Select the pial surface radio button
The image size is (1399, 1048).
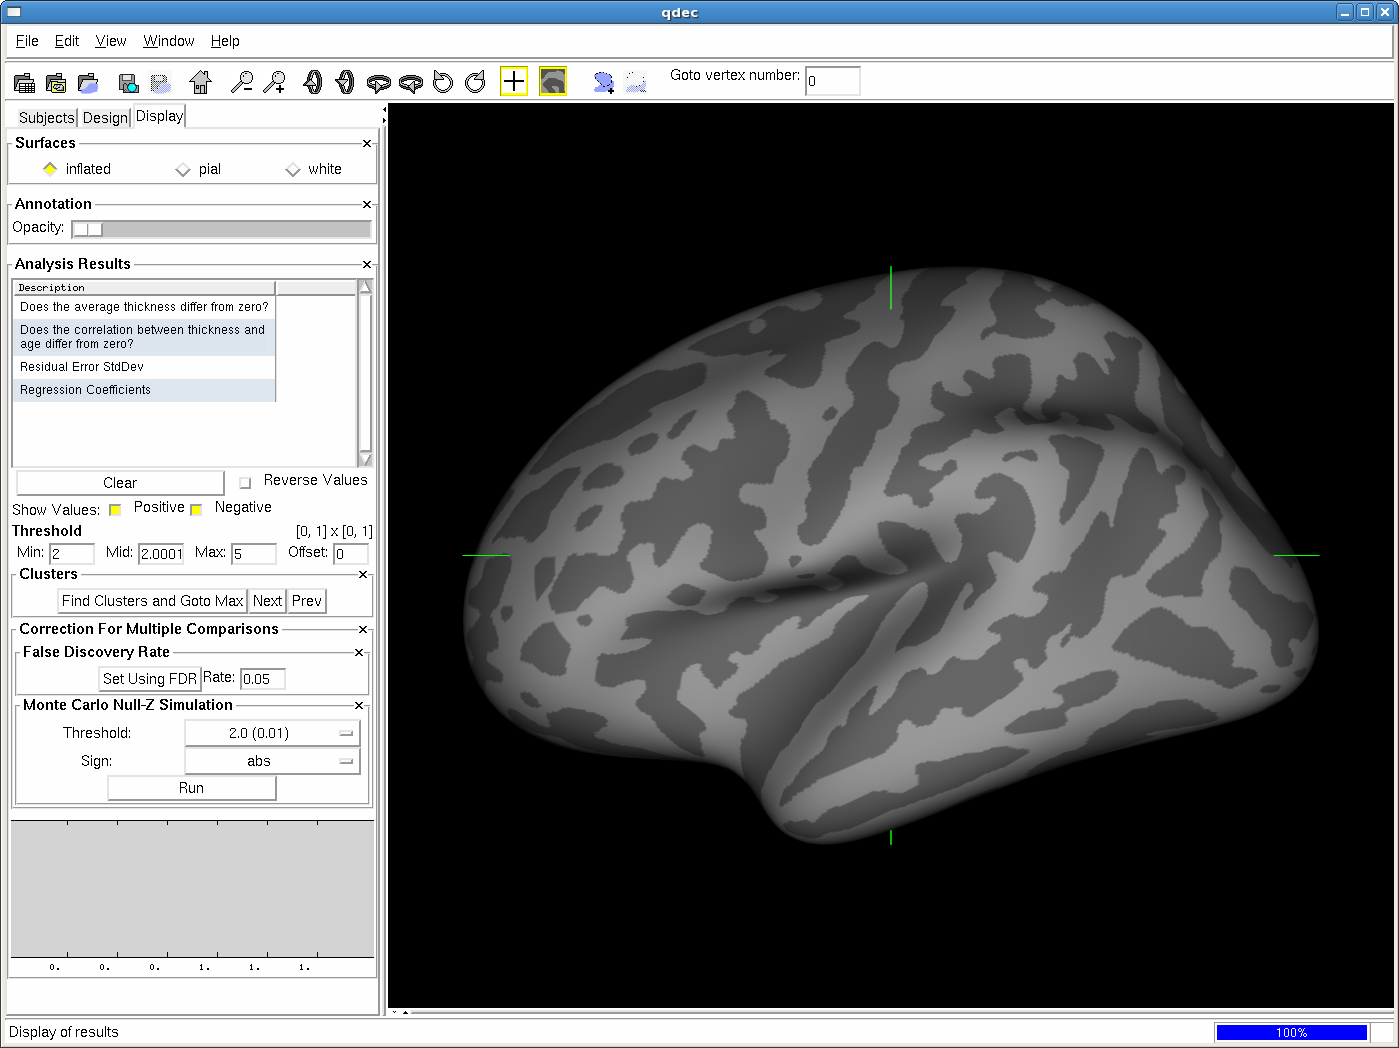183,170
